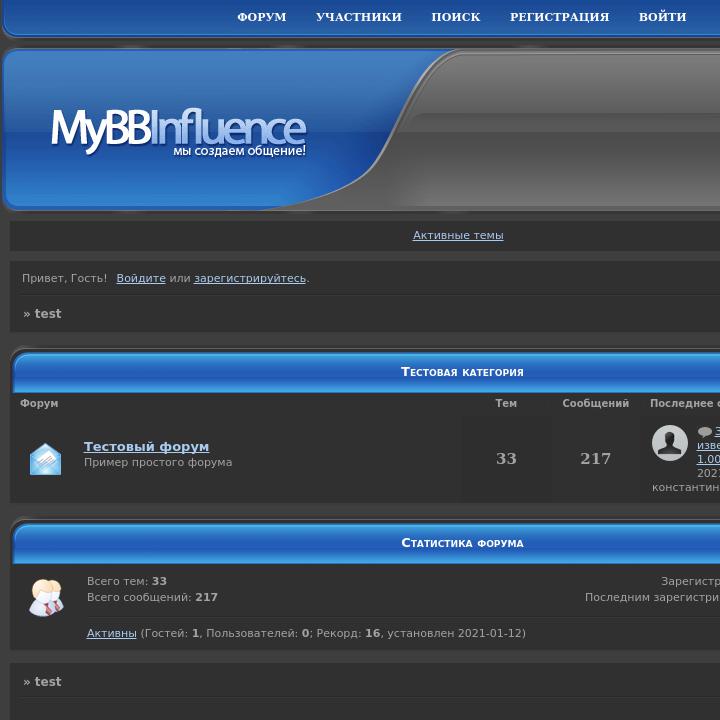The height and width of the screenshot is (720, 720).
Task: Click lower 'test' breadcrumb
Action: point(48,681)
